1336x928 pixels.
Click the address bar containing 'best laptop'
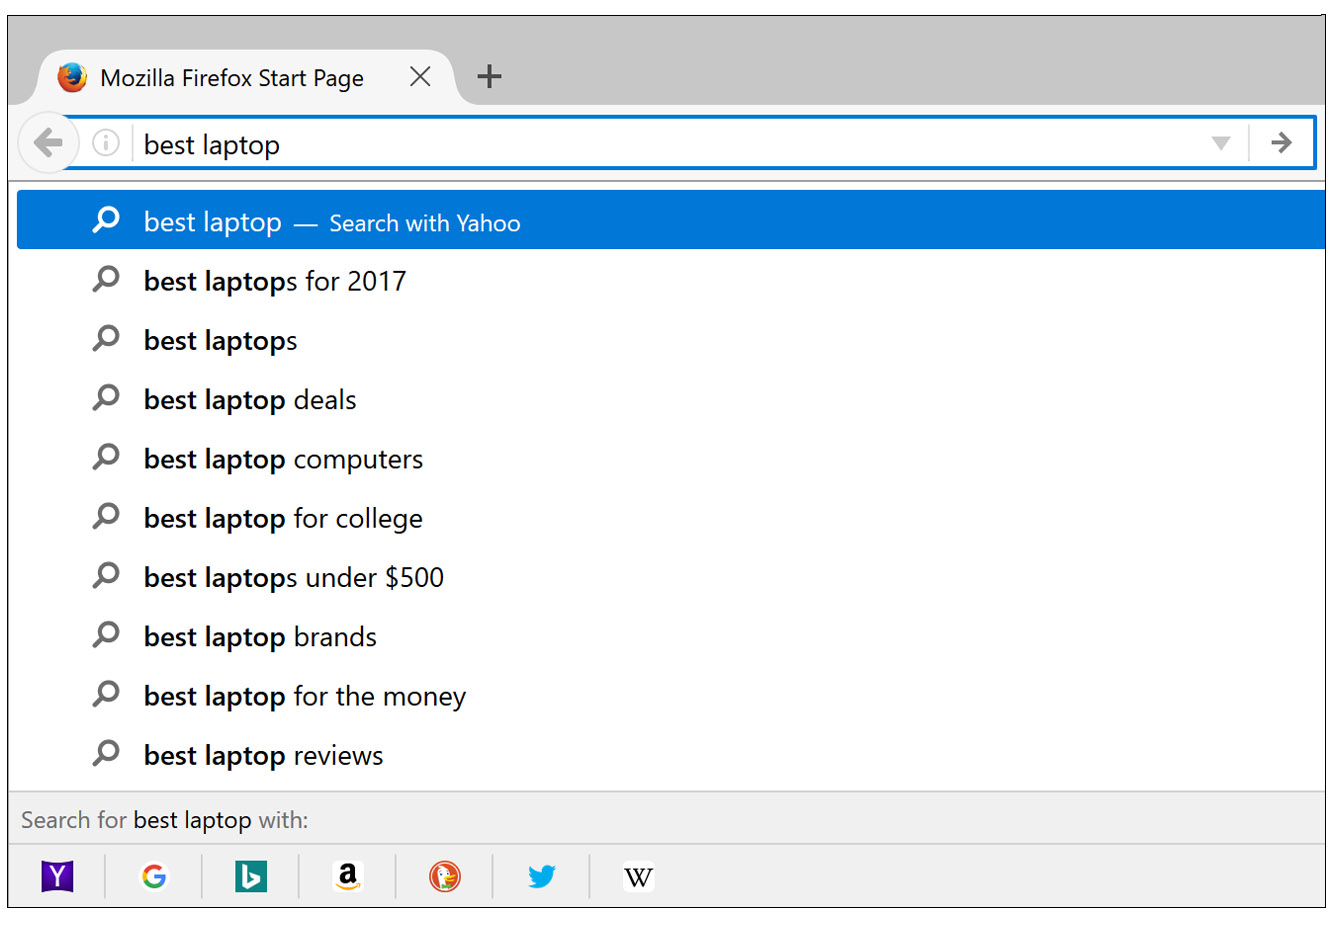(x=660, y=144)
